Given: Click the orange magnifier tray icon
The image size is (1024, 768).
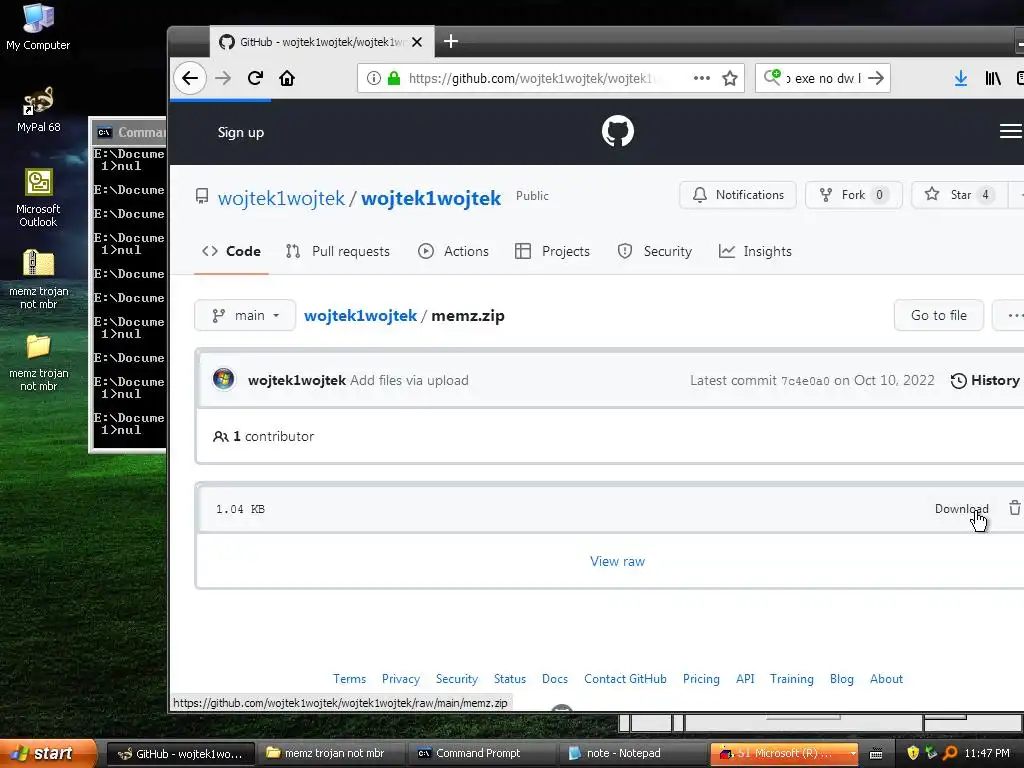Looking at the screenshot, I should tap(950, 753).
